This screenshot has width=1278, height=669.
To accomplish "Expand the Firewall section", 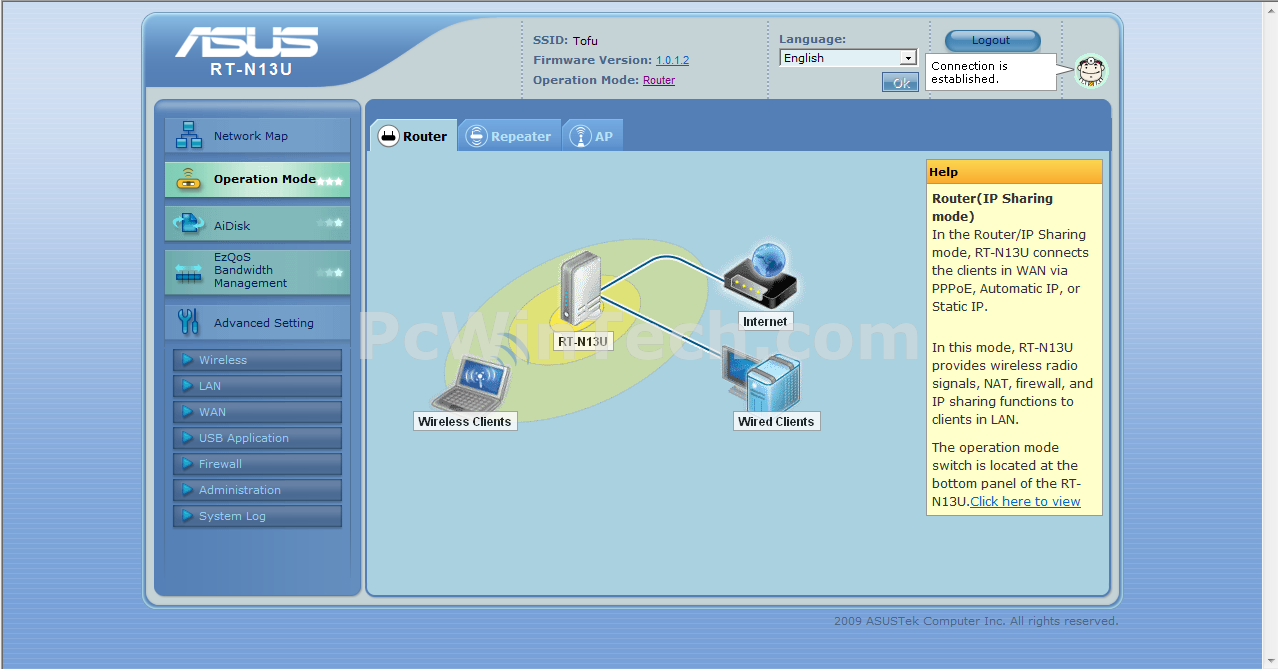I will click(257, 464).
